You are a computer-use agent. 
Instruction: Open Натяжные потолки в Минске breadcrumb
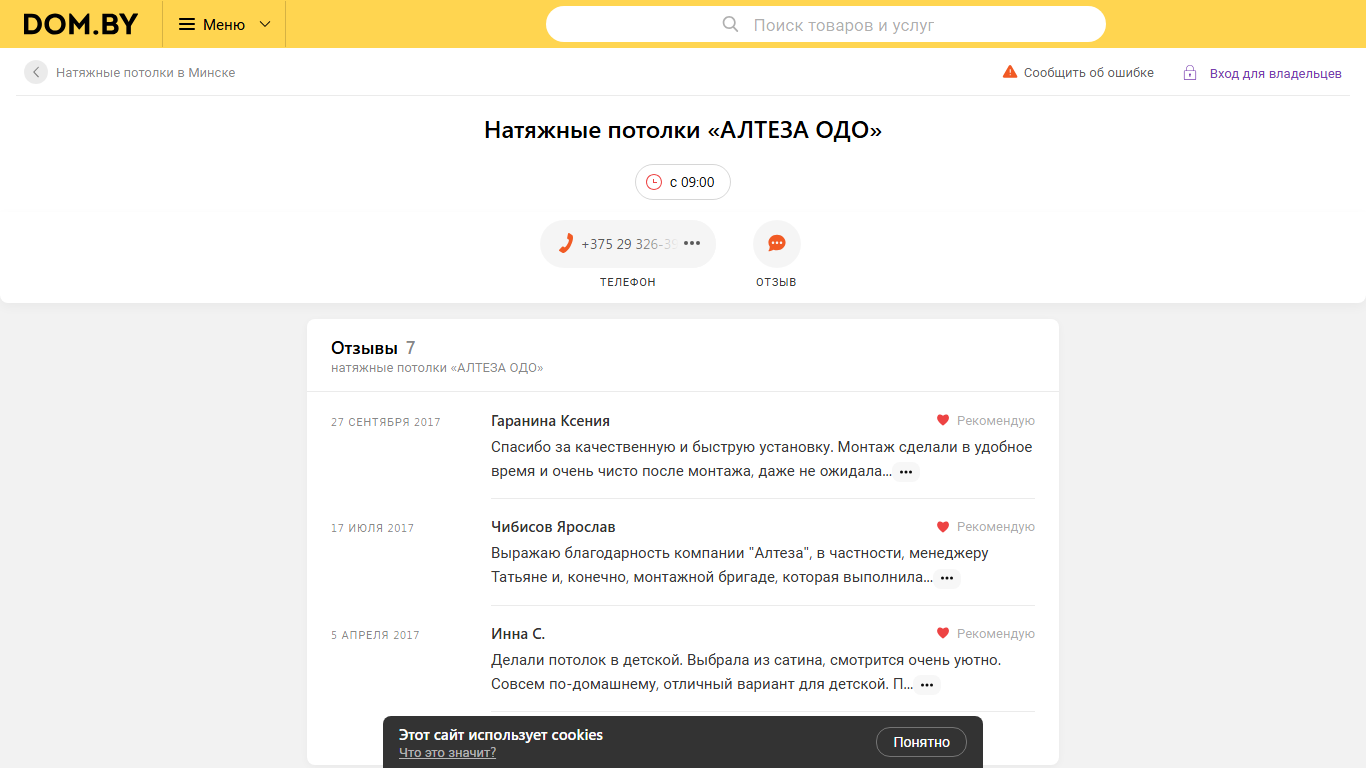pyautogui.click(x=146, y=72)
